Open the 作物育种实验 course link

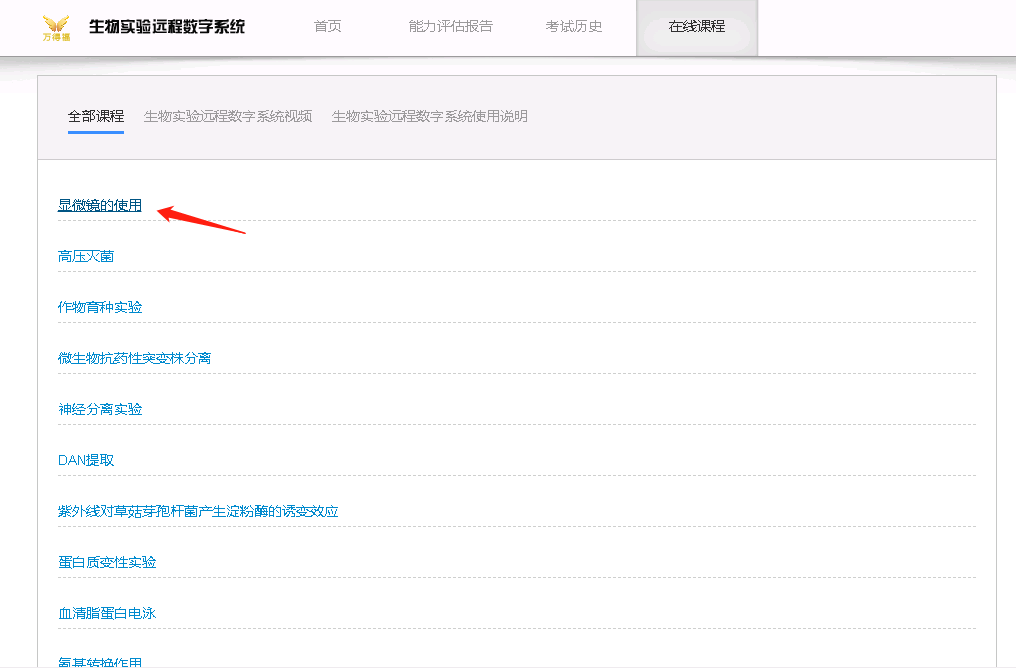pyautogui.click(x=100, y=307)
